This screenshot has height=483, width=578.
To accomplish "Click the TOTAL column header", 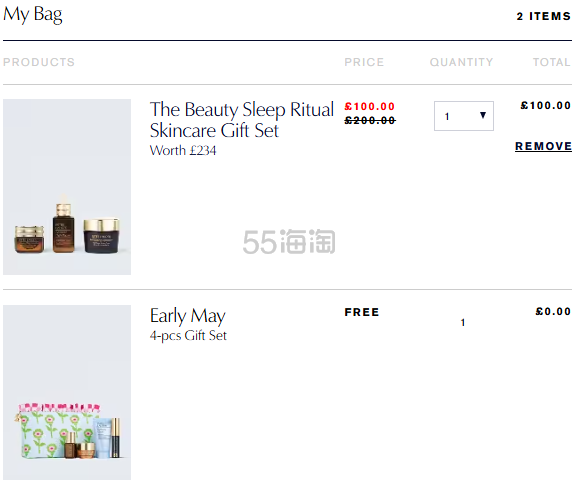I will [552, 62].
